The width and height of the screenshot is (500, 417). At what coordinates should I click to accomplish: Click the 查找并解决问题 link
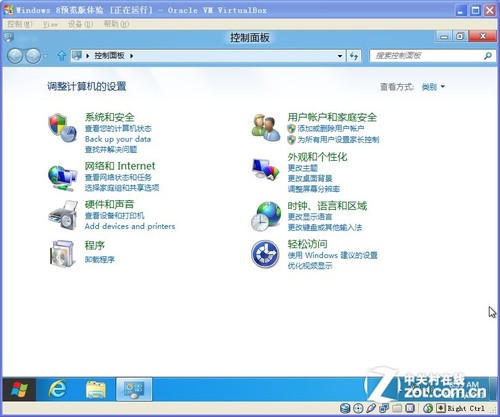pyautogui.click(x=111, y=149)
